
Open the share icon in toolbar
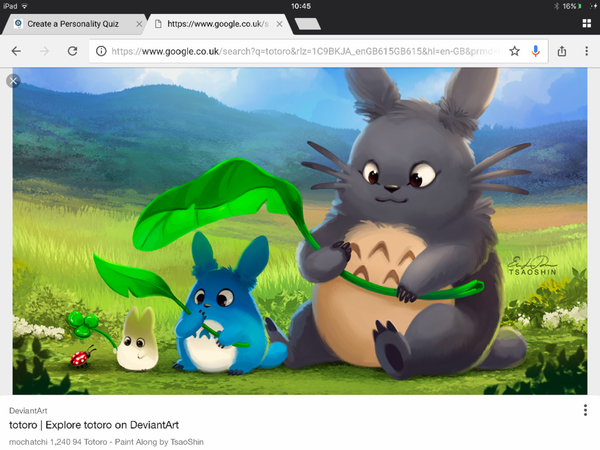[562, 51]
